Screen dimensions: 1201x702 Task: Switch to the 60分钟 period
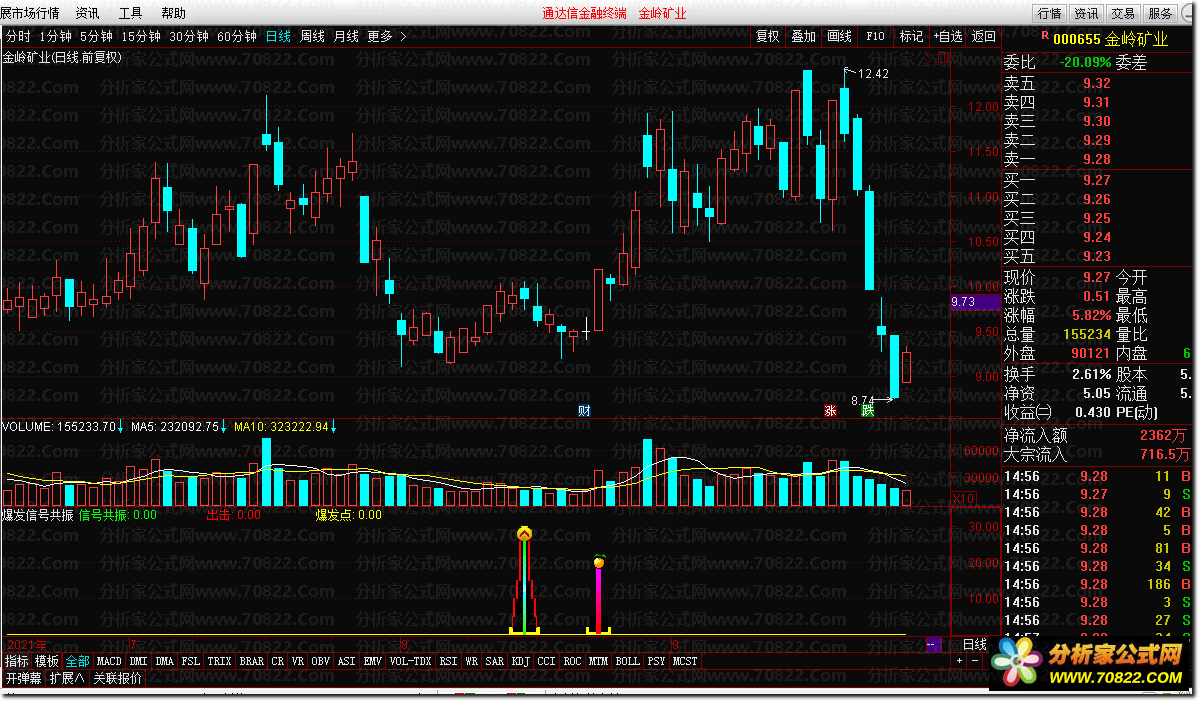click(x=237, y=36)
